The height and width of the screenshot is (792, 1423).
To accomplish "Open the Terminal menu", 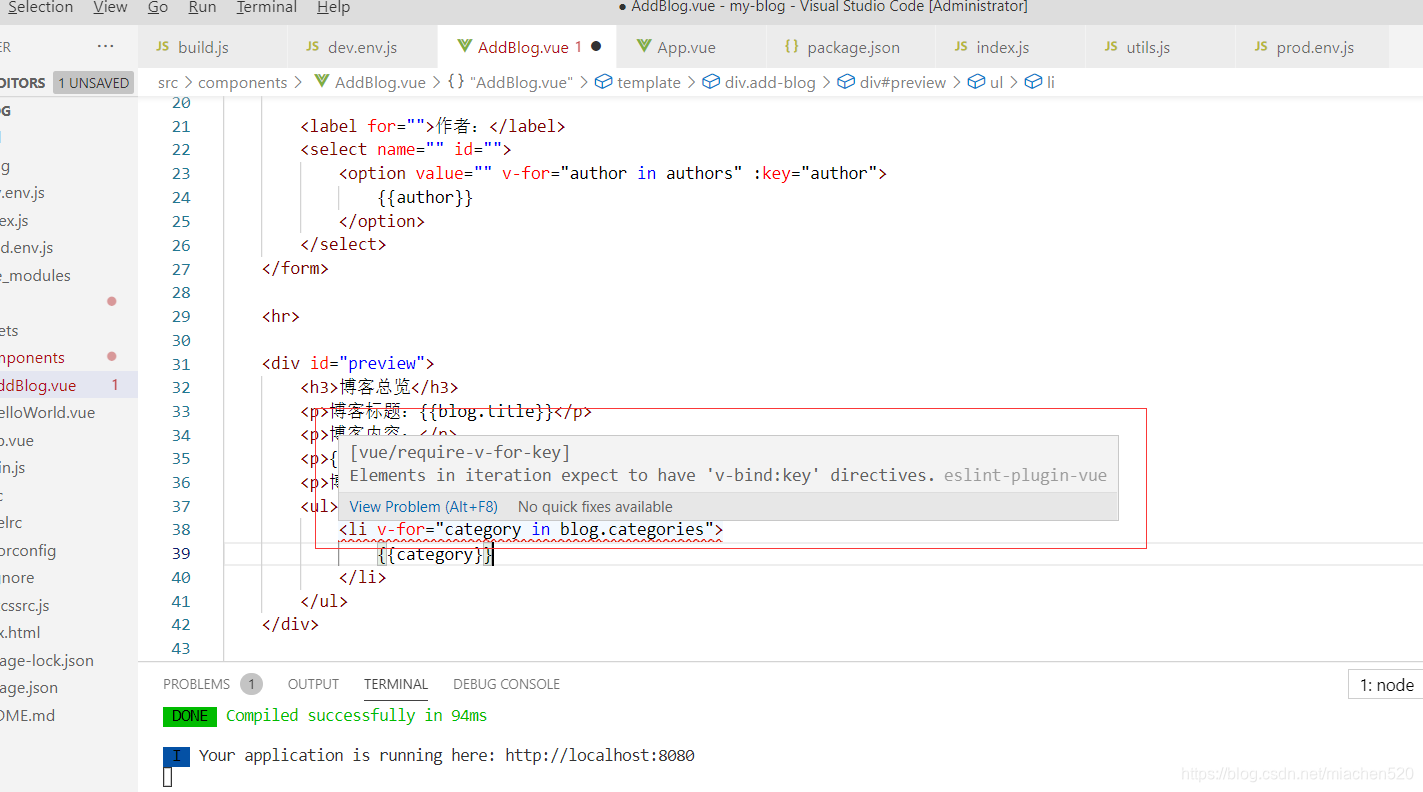I will 265,8.
